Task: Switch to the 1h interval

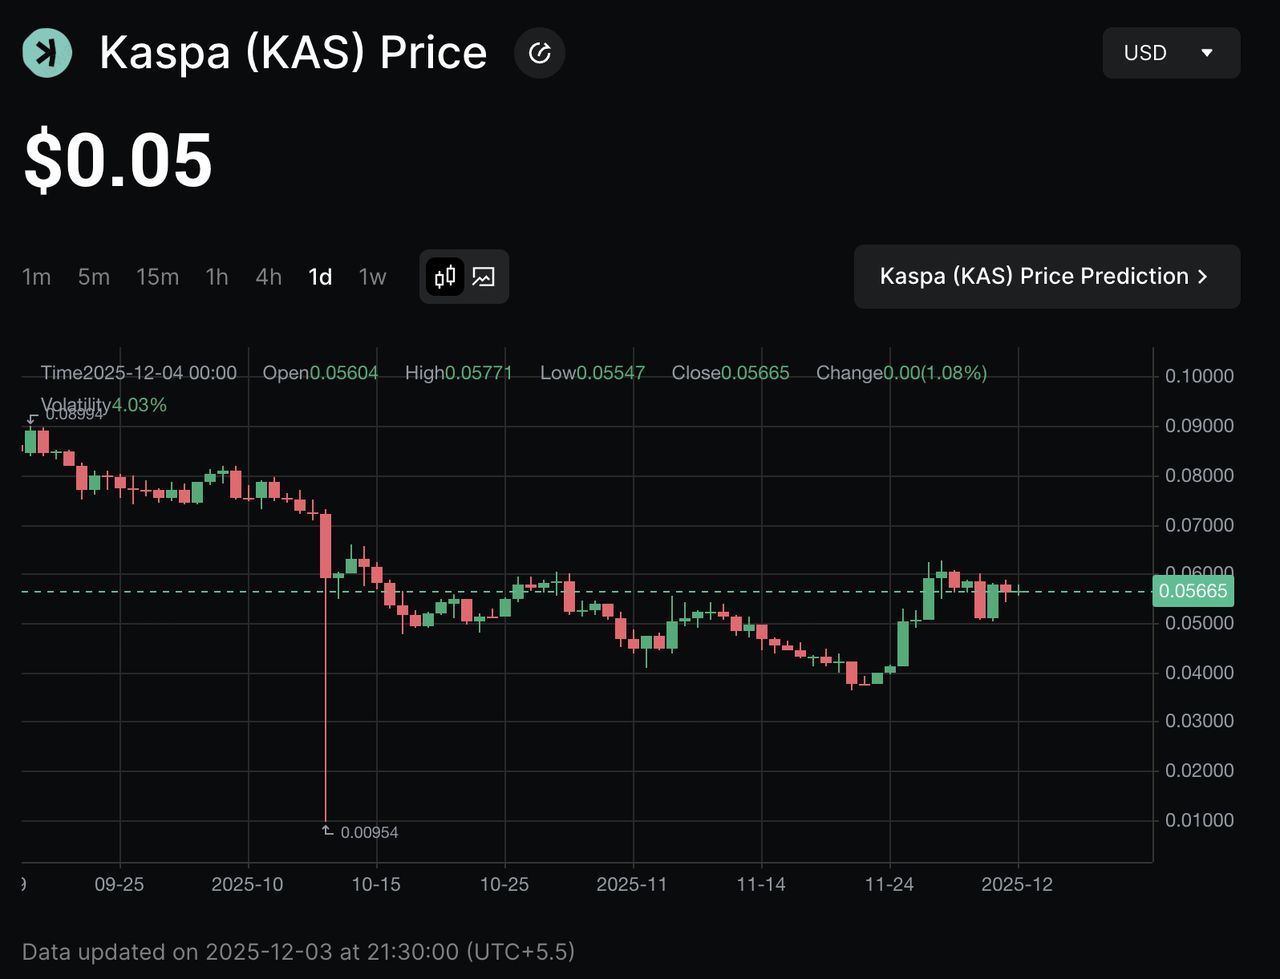Action: (216, 277)
